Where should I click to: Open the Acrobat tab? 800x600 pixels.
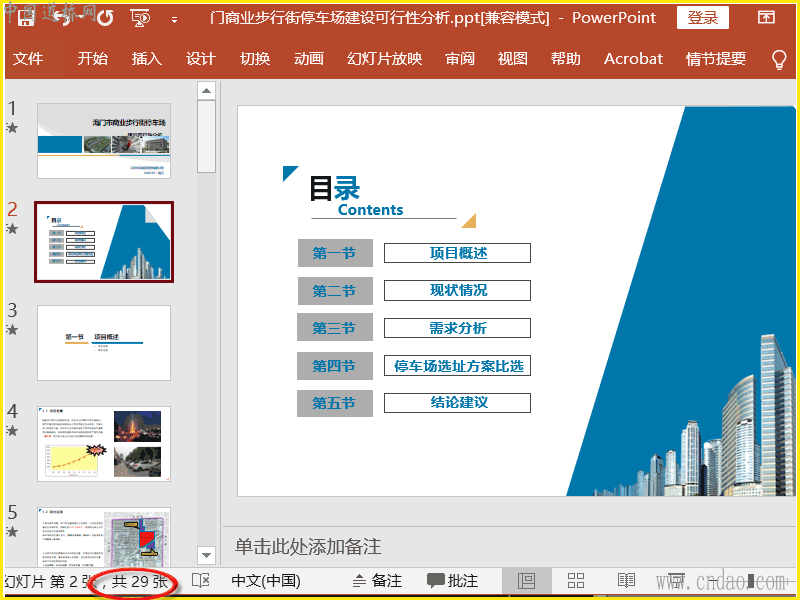(x=634, y=59)
